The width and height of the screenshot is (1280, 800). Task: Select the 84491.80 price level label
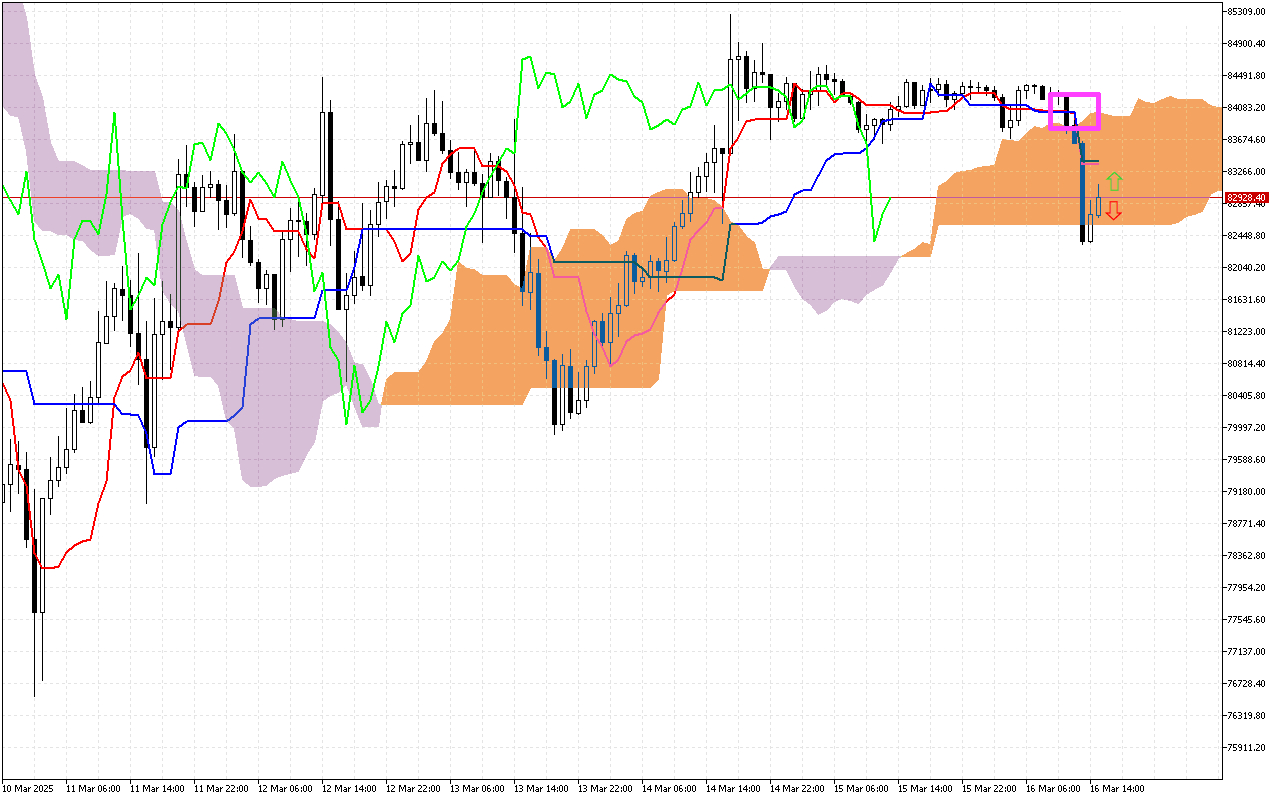tap(1246, 76)
